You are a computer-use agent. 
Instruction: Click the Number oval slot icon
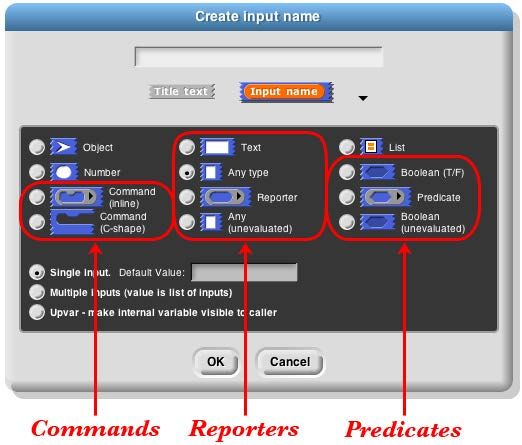click(x=64, y=172)
